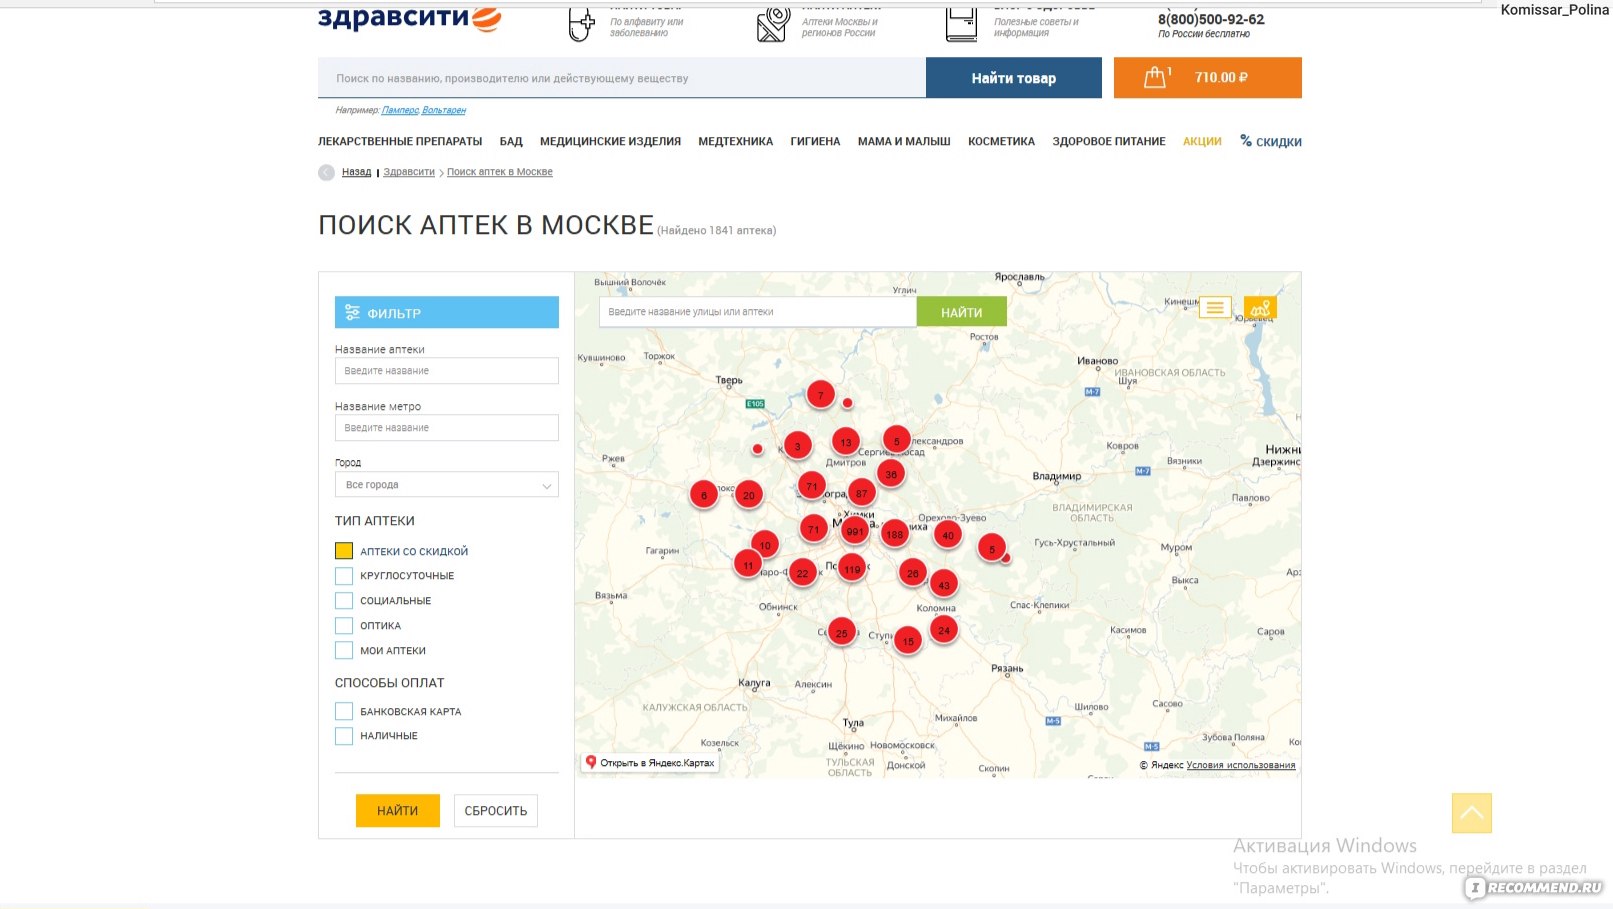1613x909 pixels.
Task: Check the 'Круглосуточные' checkbox
Action: point(344,576)
